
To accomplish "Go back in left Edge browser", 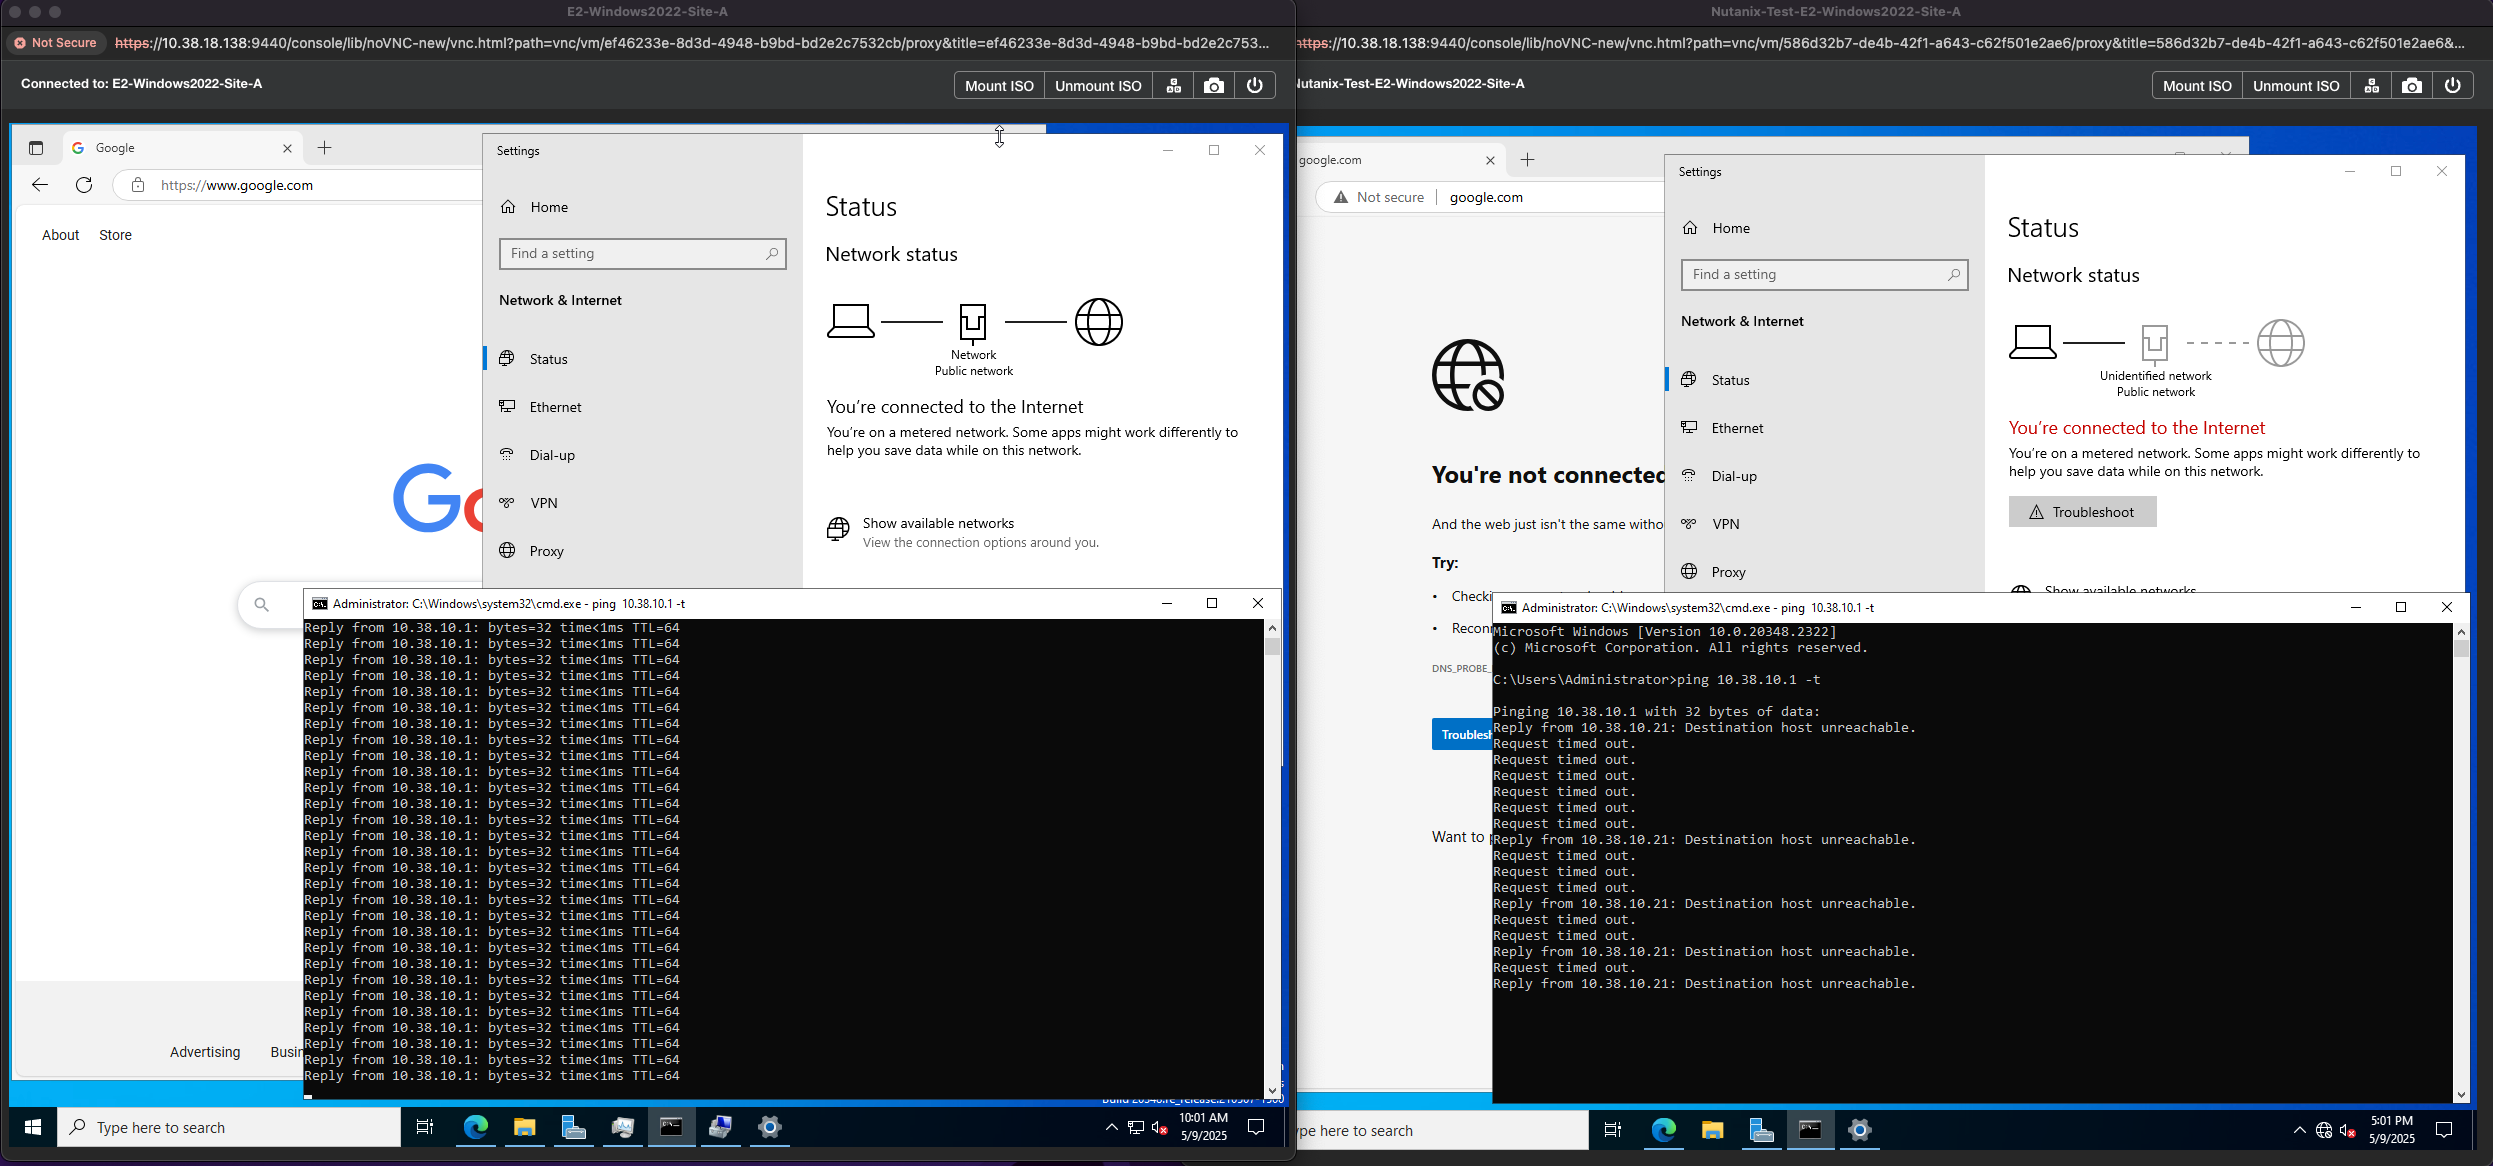I will (x=40, y=185).
